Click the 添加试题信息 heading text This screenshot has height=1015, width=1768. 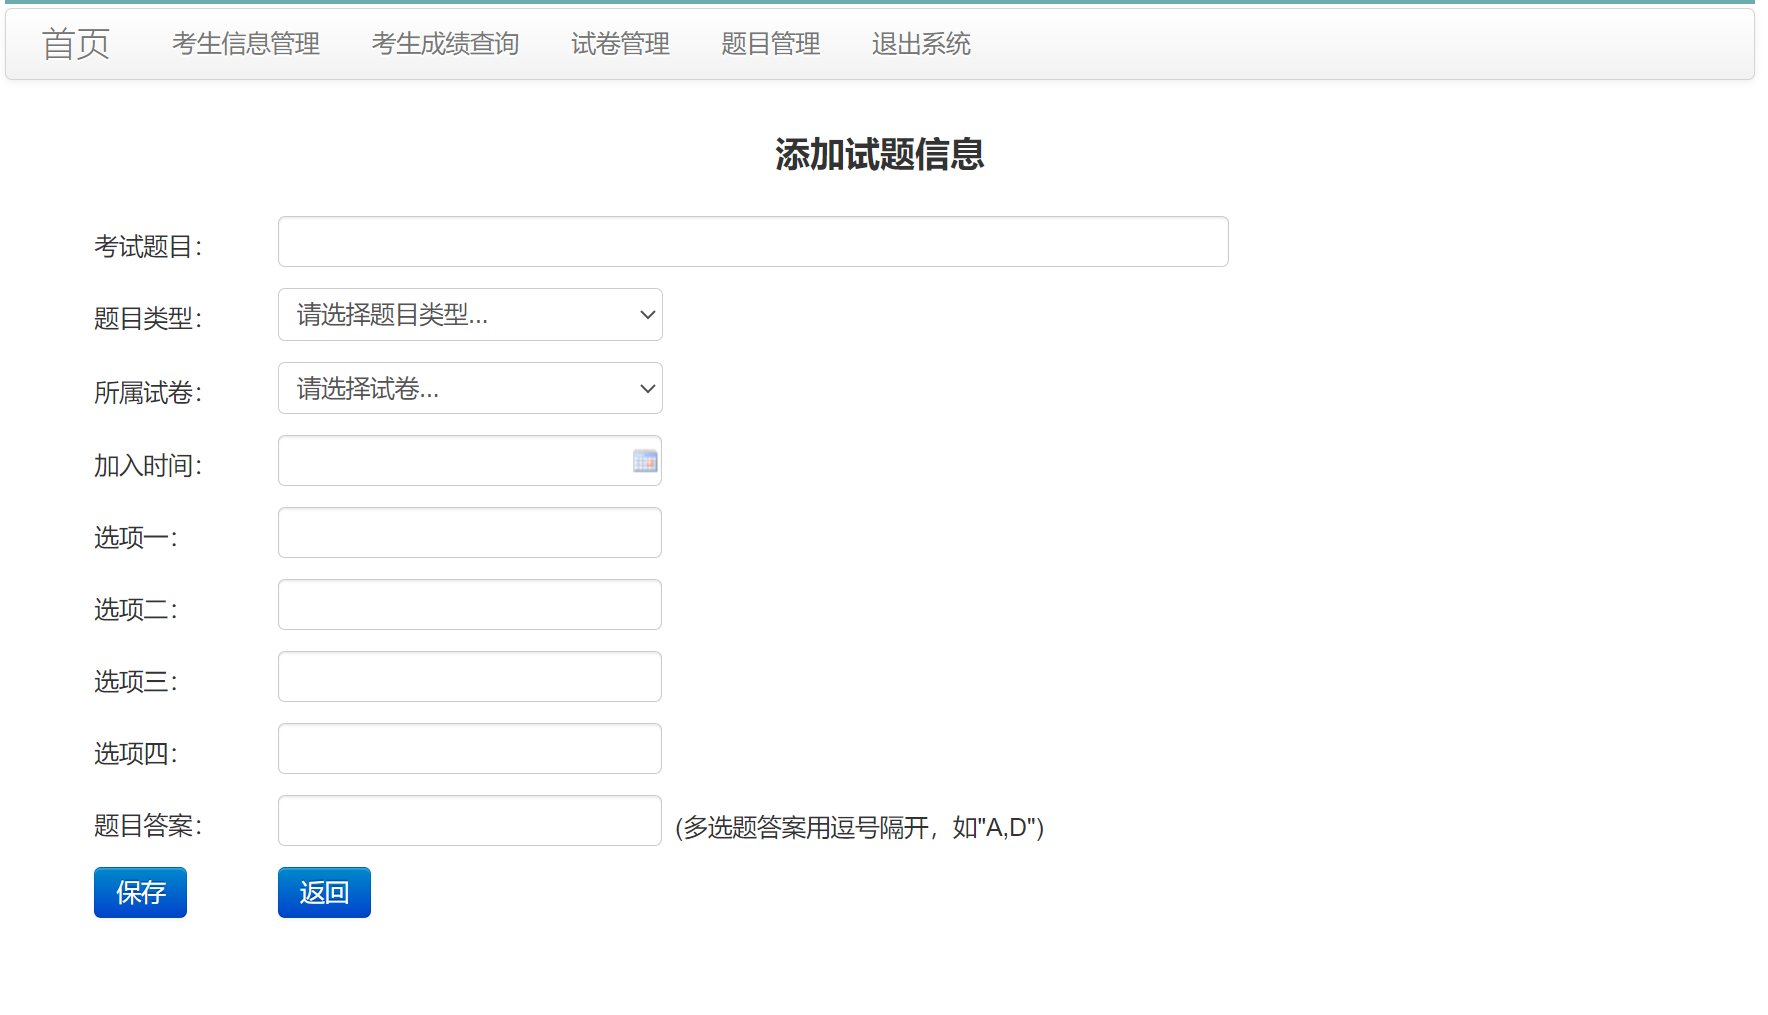pyautogui.click(x=880, y=155)
